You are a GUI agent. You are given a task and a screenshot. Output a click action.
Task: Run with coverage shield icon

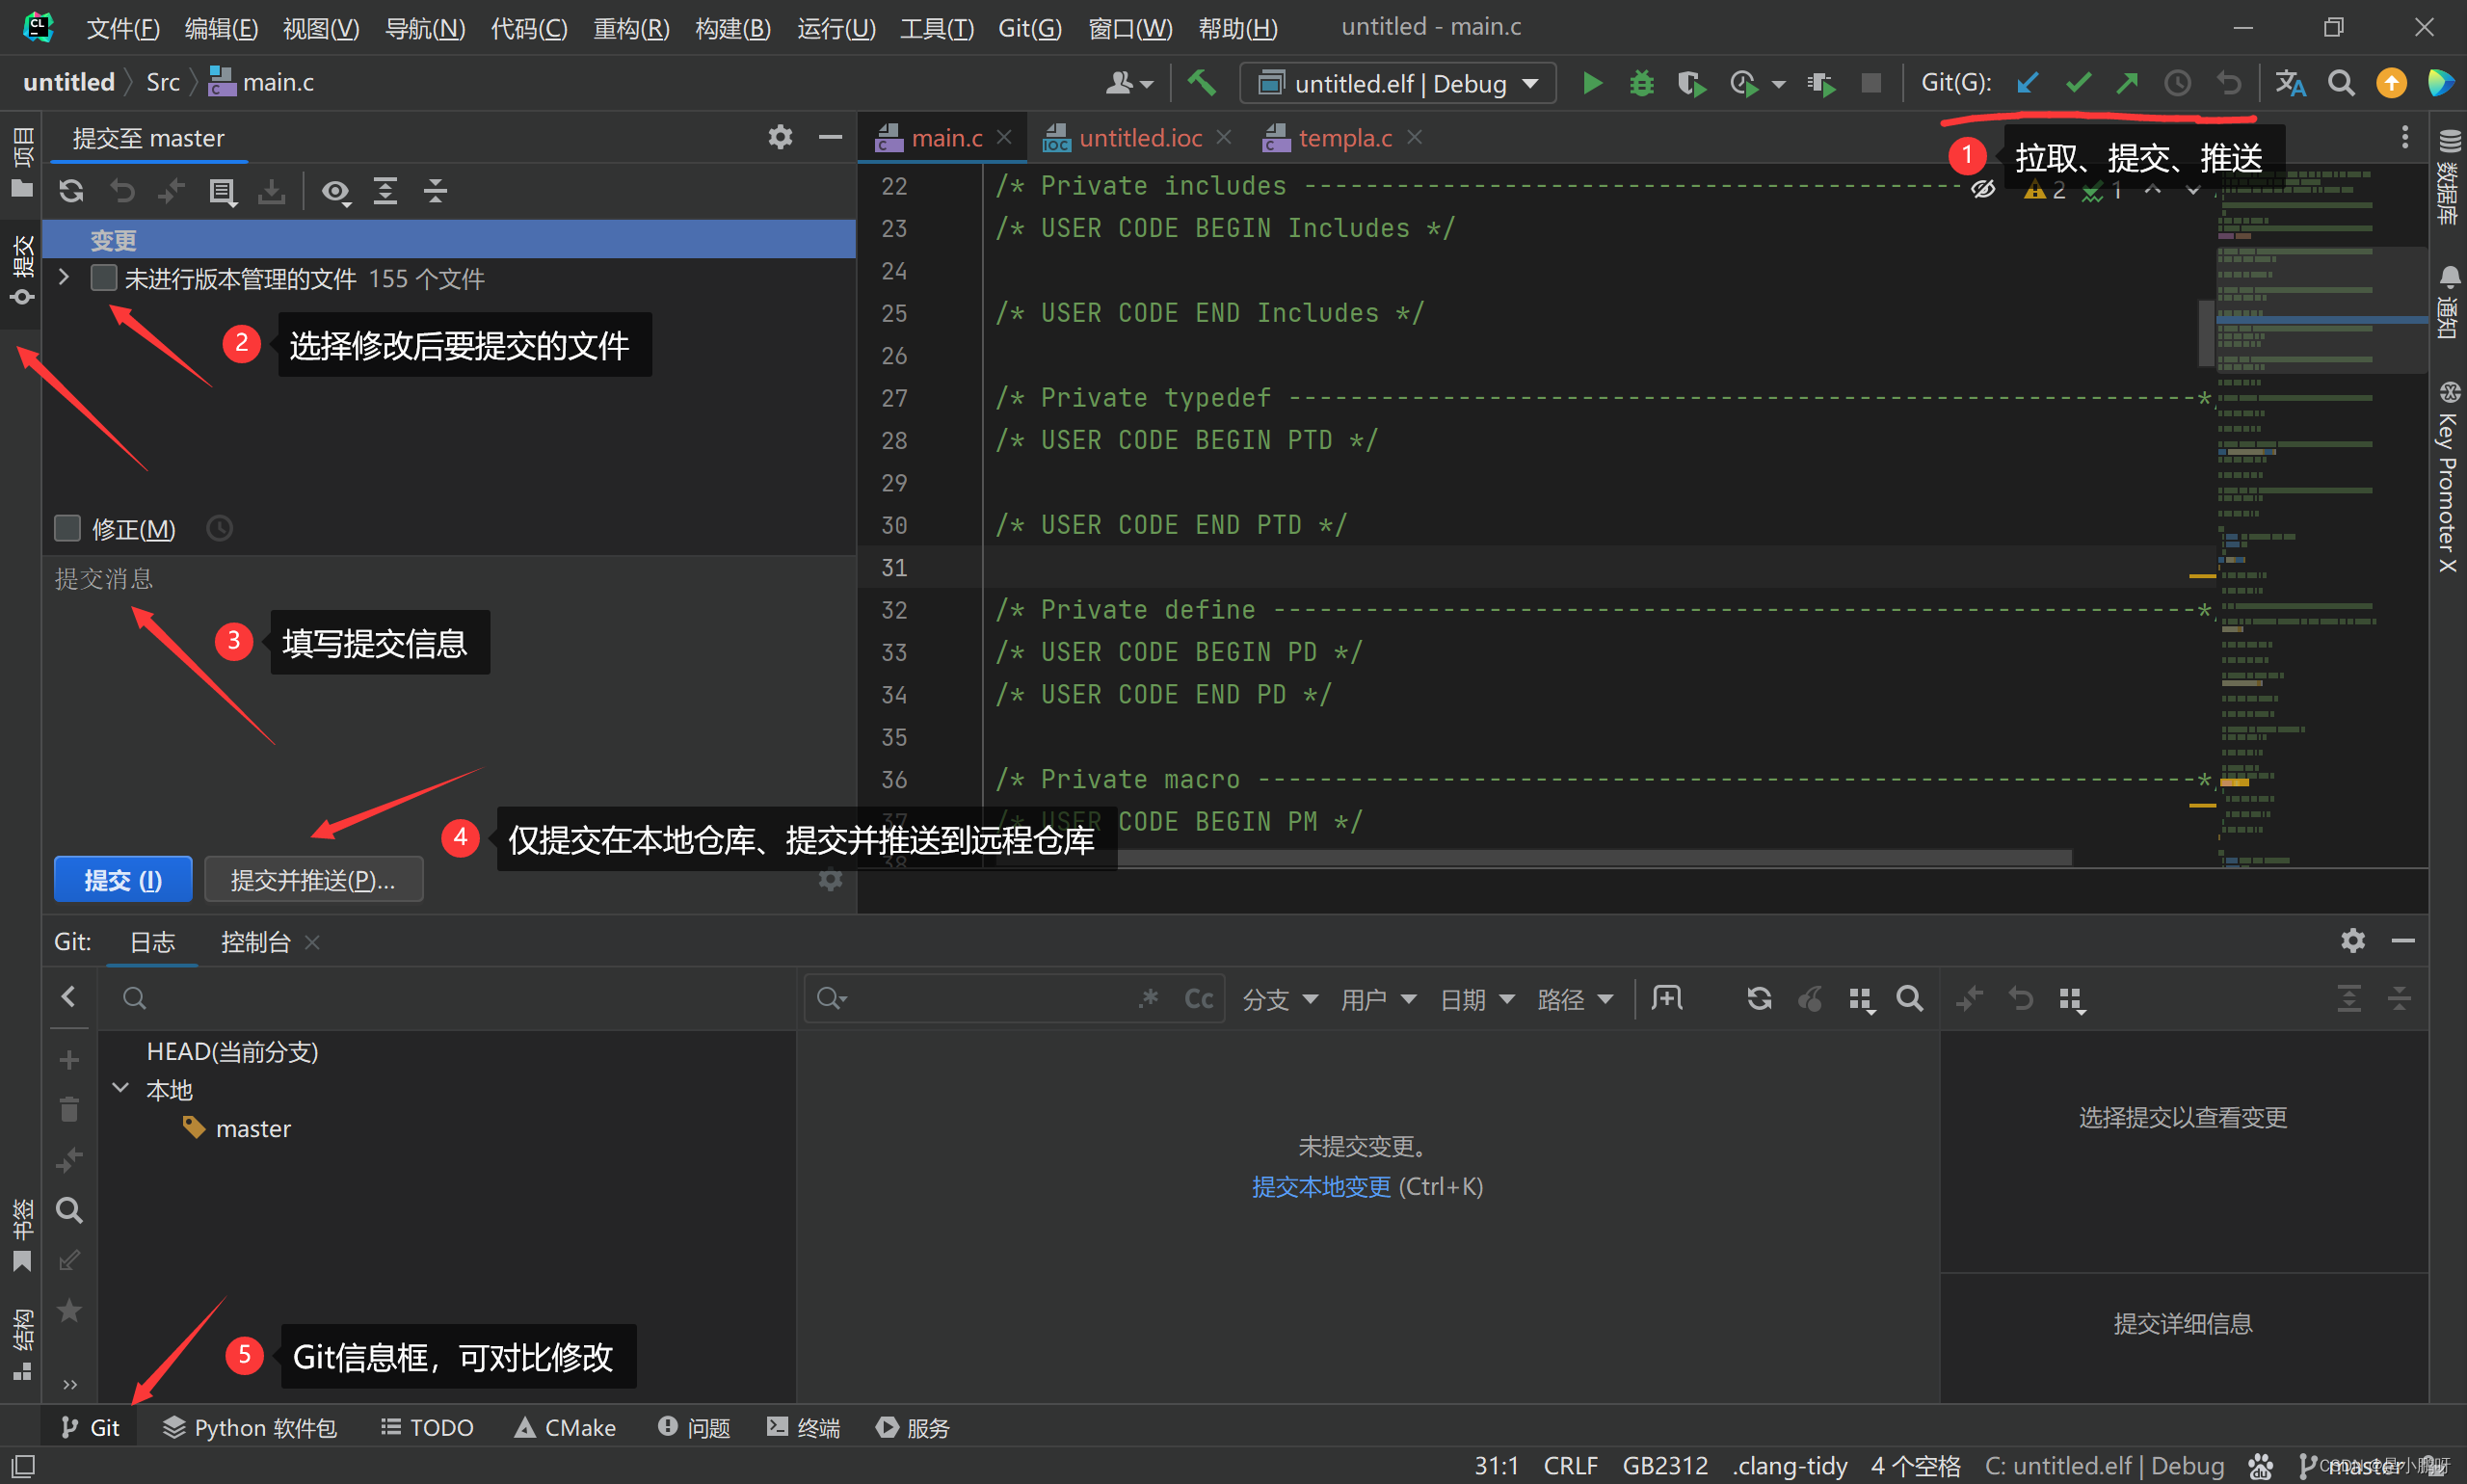click(x=1691, y=83)
